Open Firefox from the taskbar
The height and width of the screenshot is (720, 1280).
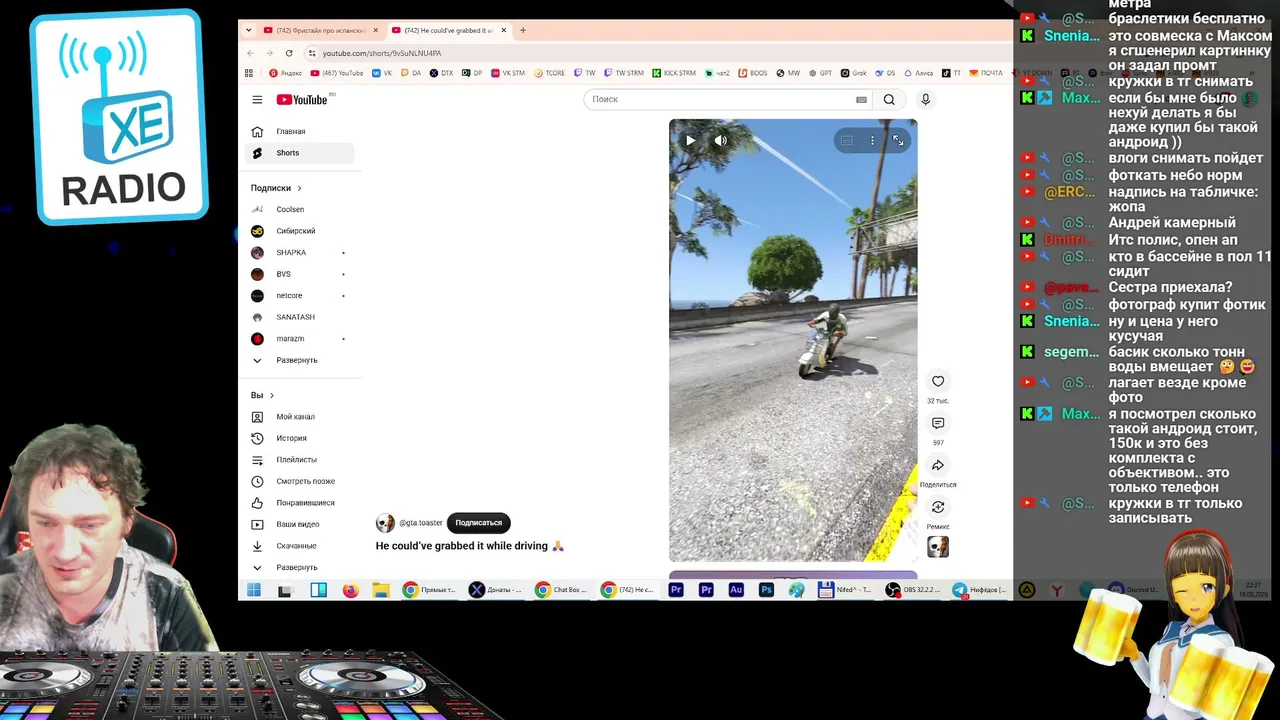click(x=350, y=590)
